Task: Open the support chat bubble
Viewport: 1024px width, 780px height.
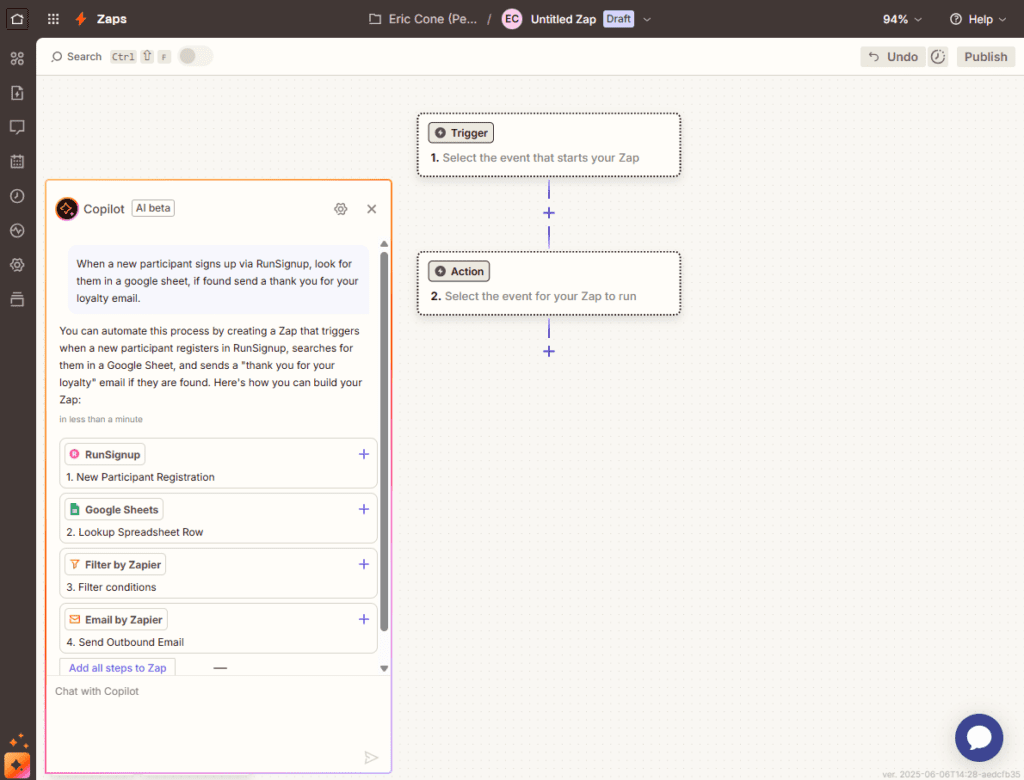Action: (978, 738)
